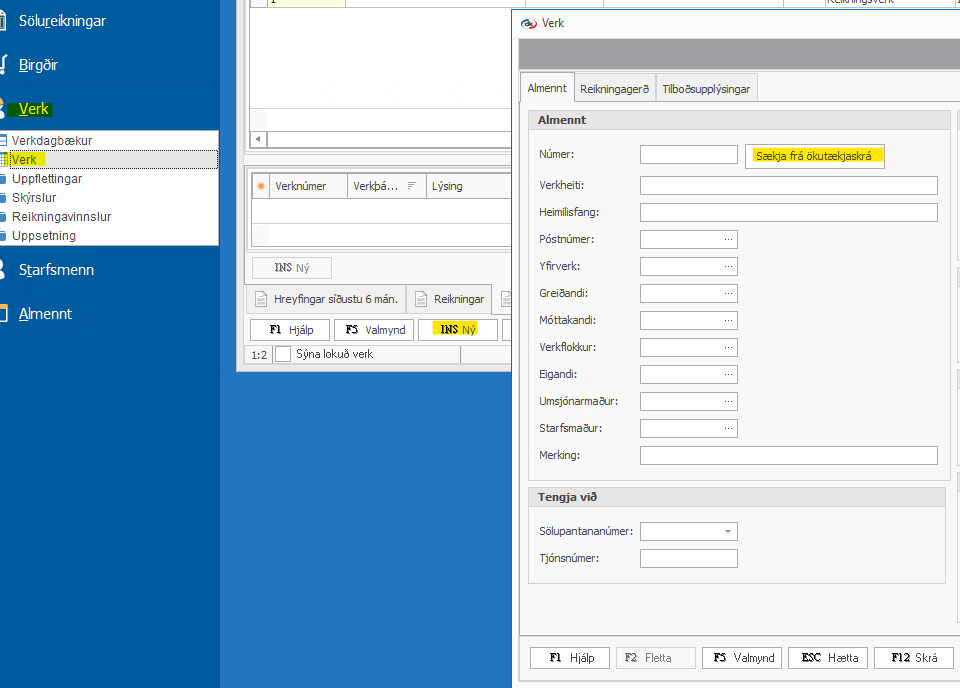
Task: Select Verkdagbækur in the Verk submenu
Action: point(52,141)
